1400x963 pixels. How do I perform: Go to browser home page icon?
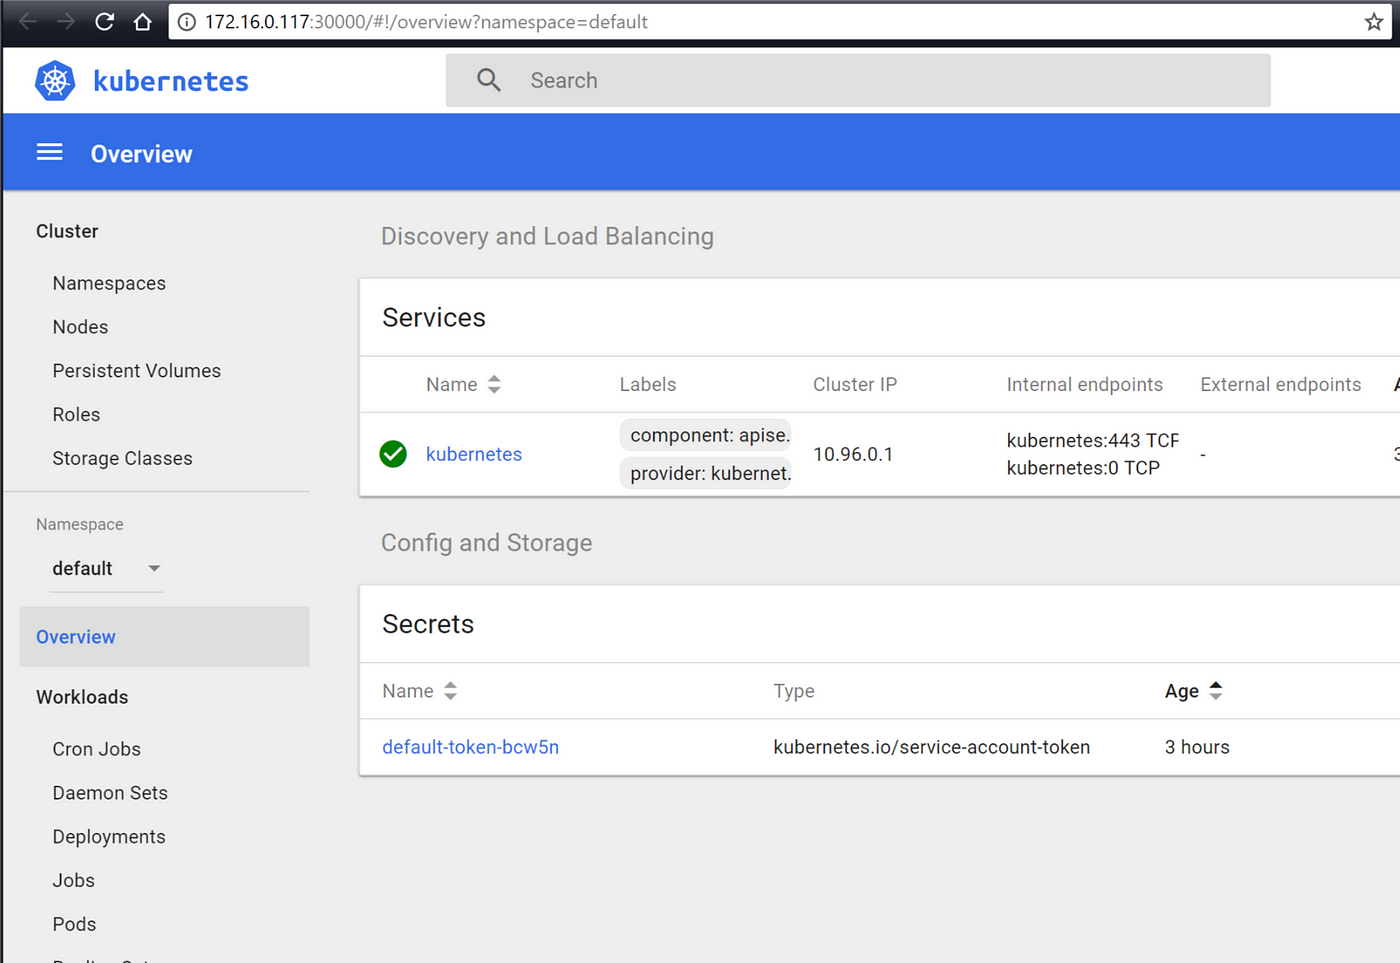click(x=142, y=21)
